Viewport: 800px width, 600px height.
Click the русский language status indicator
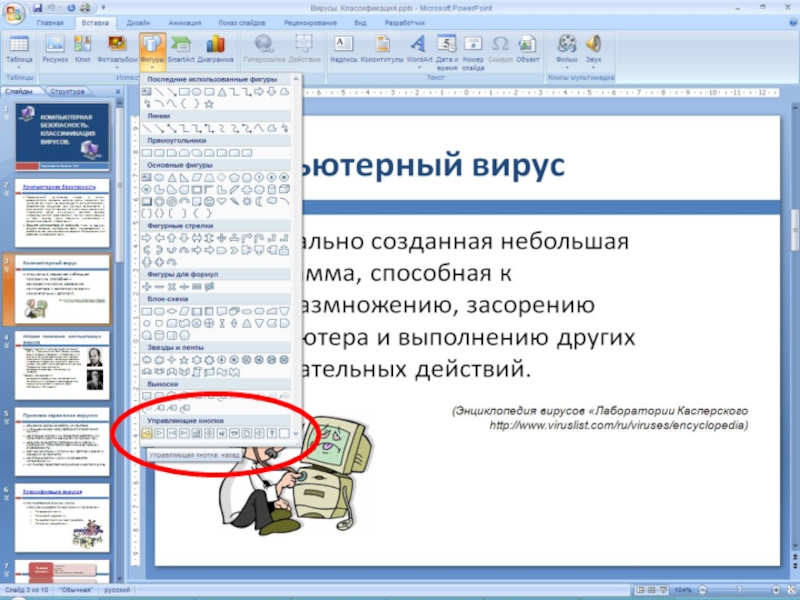point(116,590)
